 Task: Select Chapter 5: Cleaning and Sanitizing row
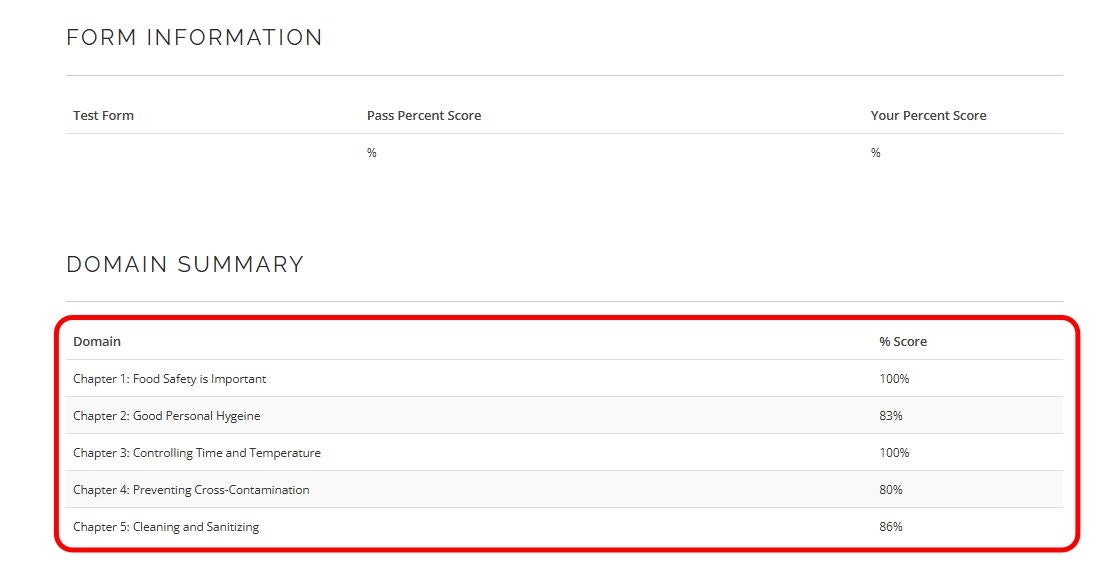(x=166, y=527)
